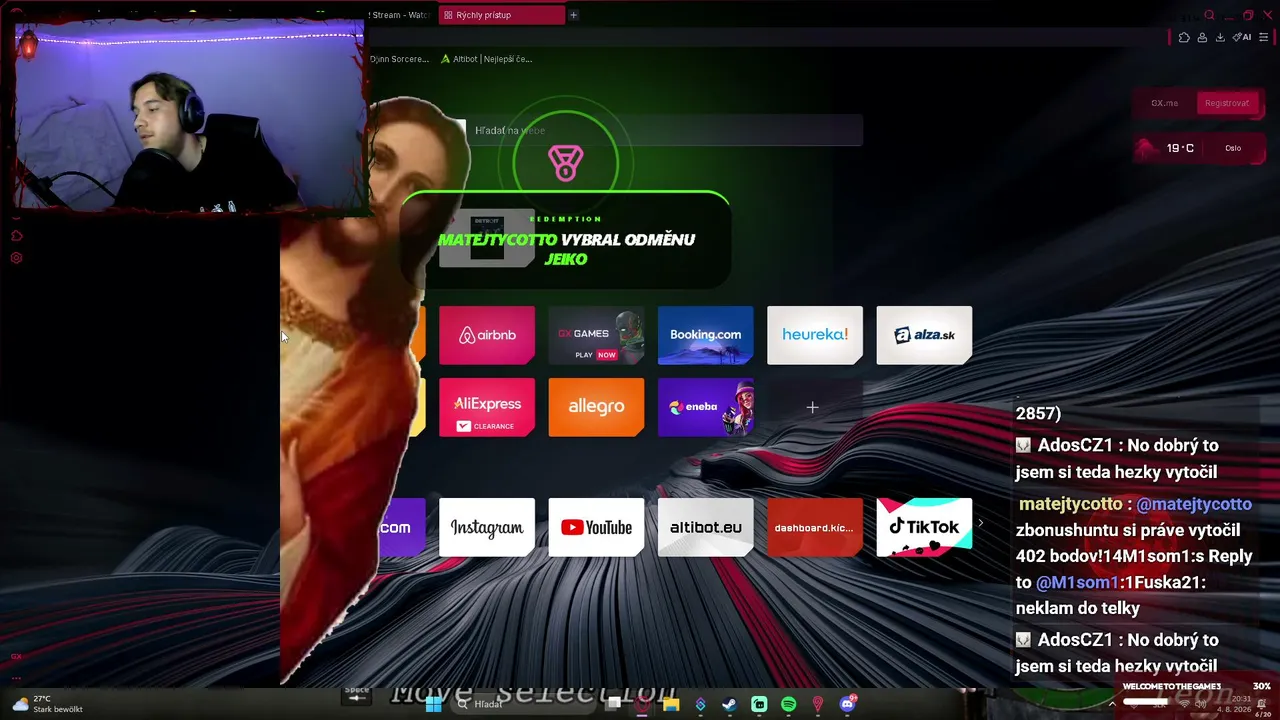
Task: Select the Oslo weather location
Action: (1233, 148)
